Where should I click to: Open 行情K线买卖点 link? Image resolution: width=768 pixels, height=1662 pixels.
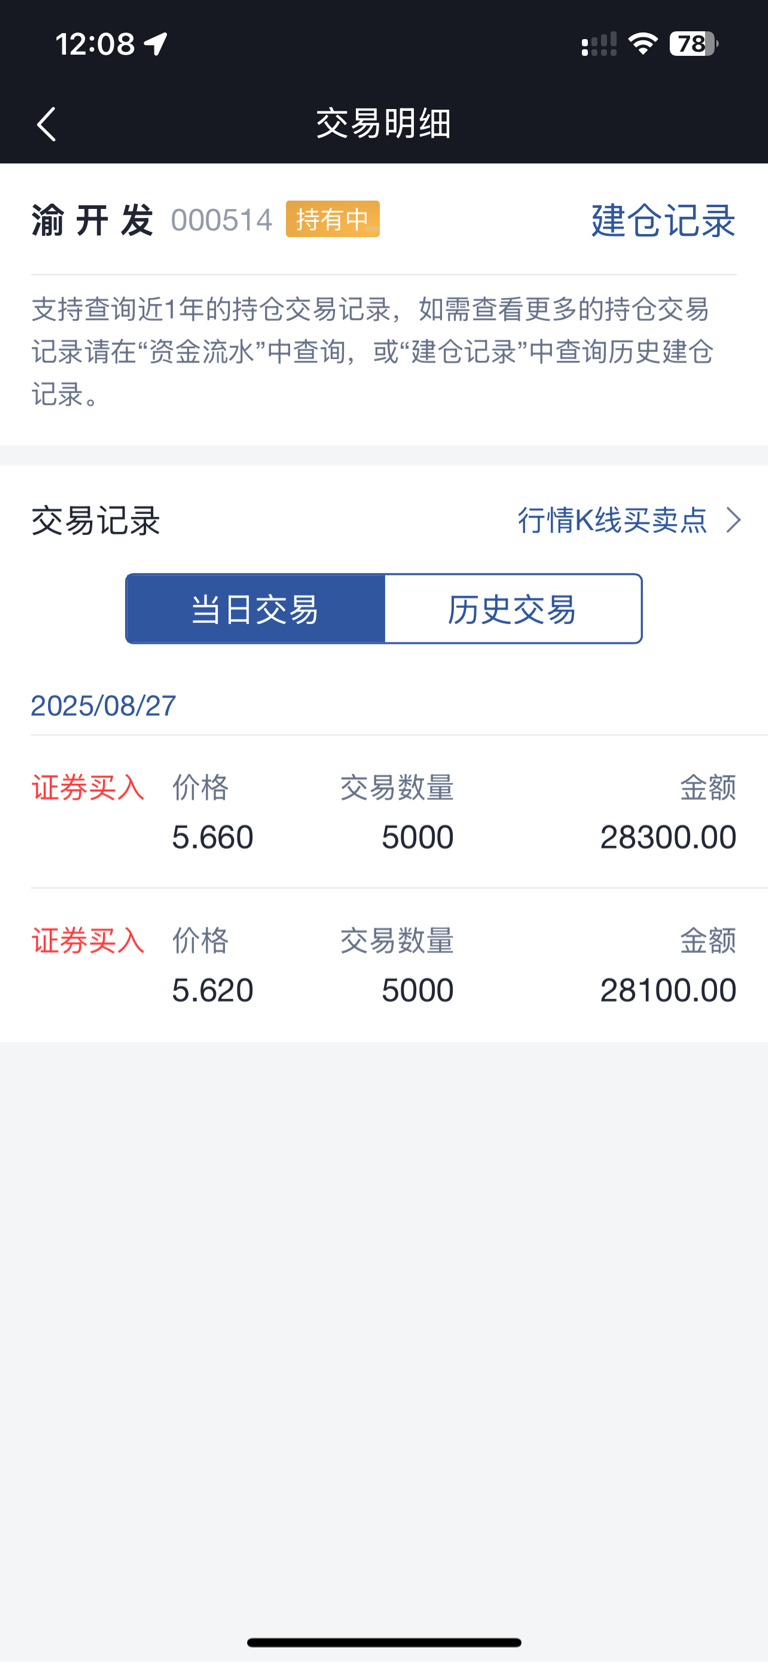pyautogui.click(x=612, y=520)
